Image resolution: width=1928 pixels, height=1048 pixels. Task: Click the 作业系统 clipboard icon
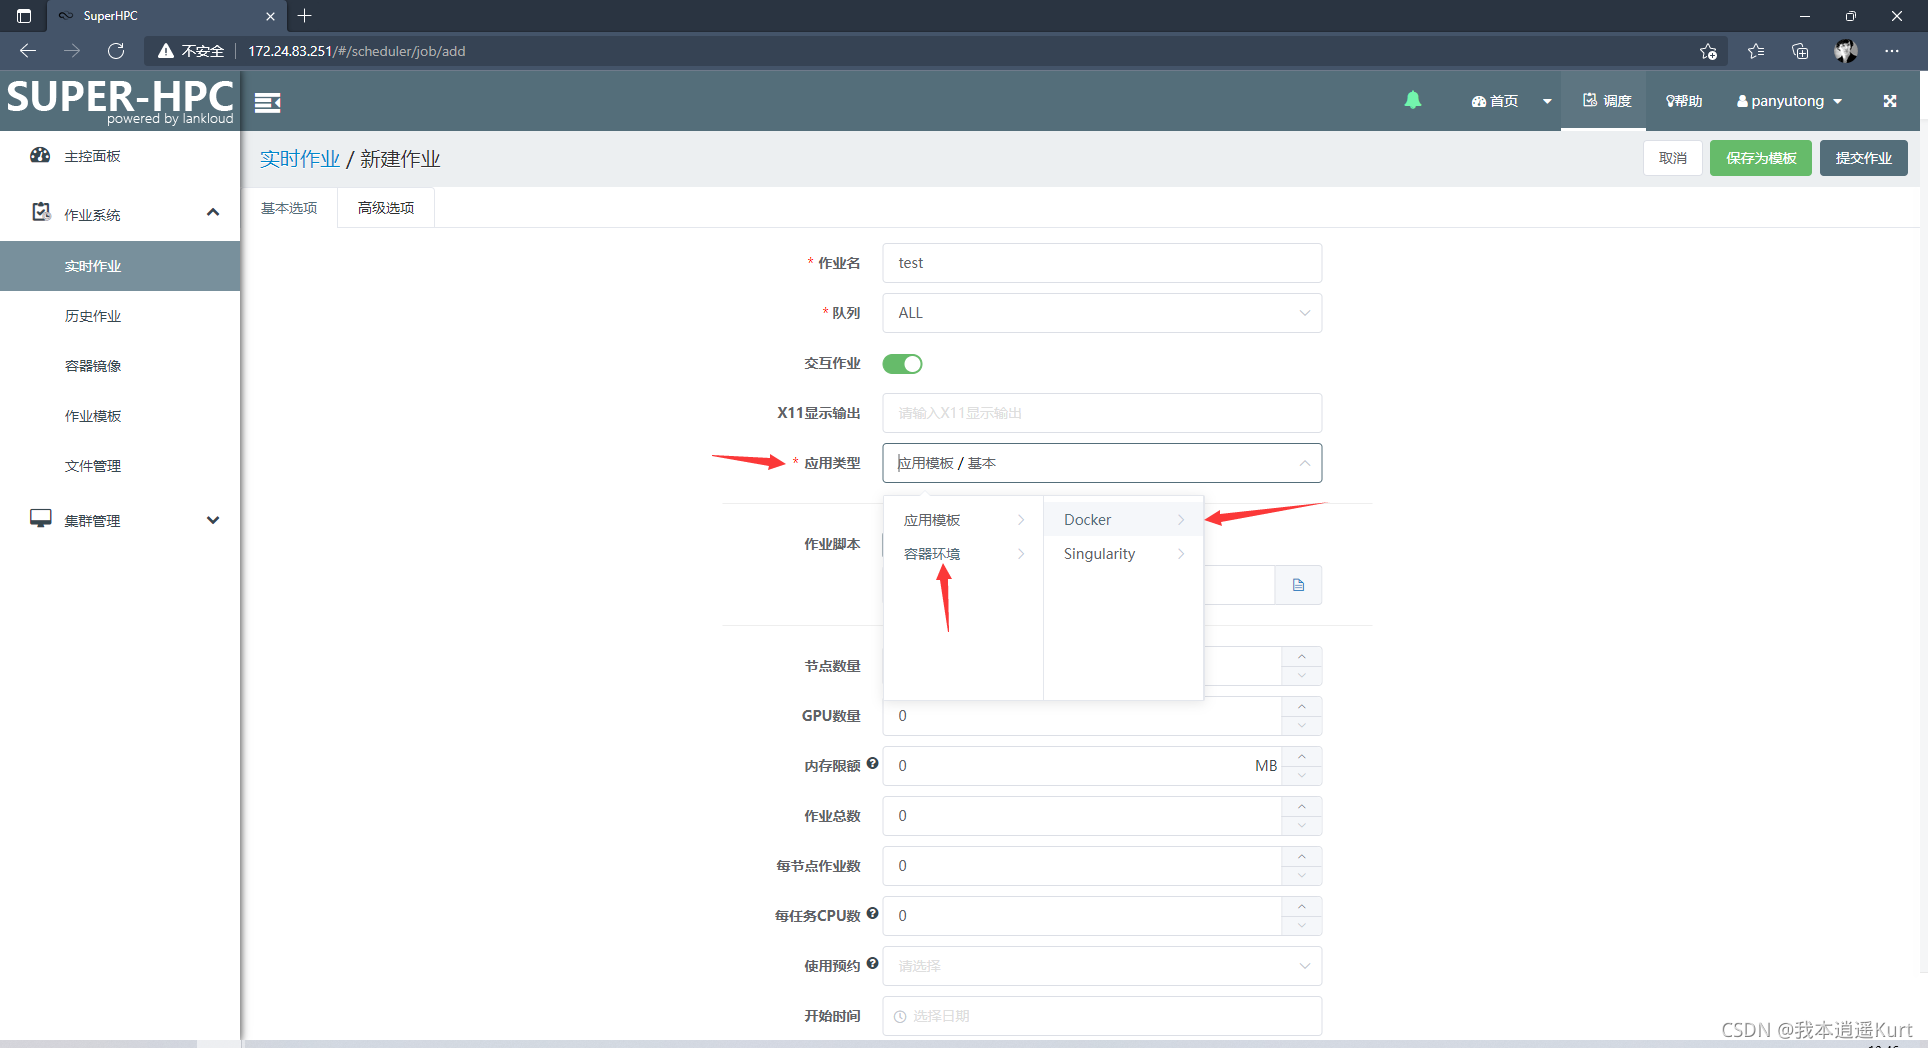(x=41, y=212)
